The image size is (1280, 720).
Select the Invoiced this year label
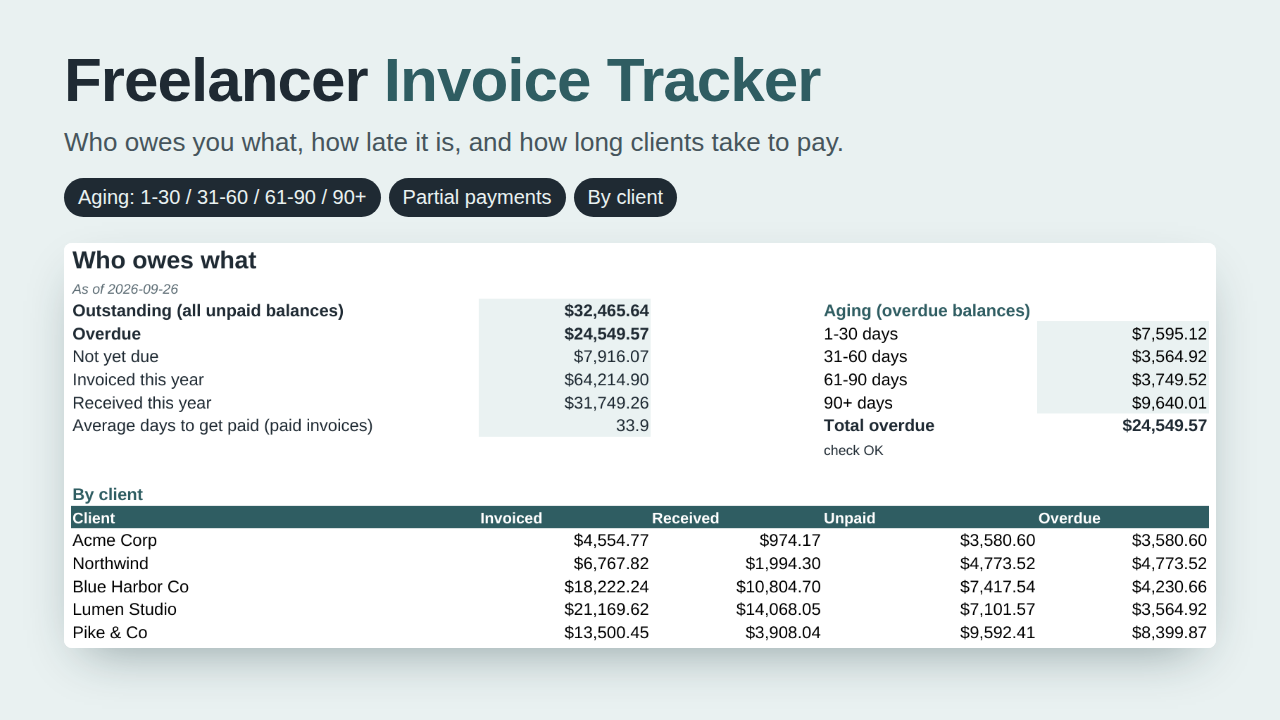tap(138, 380)
